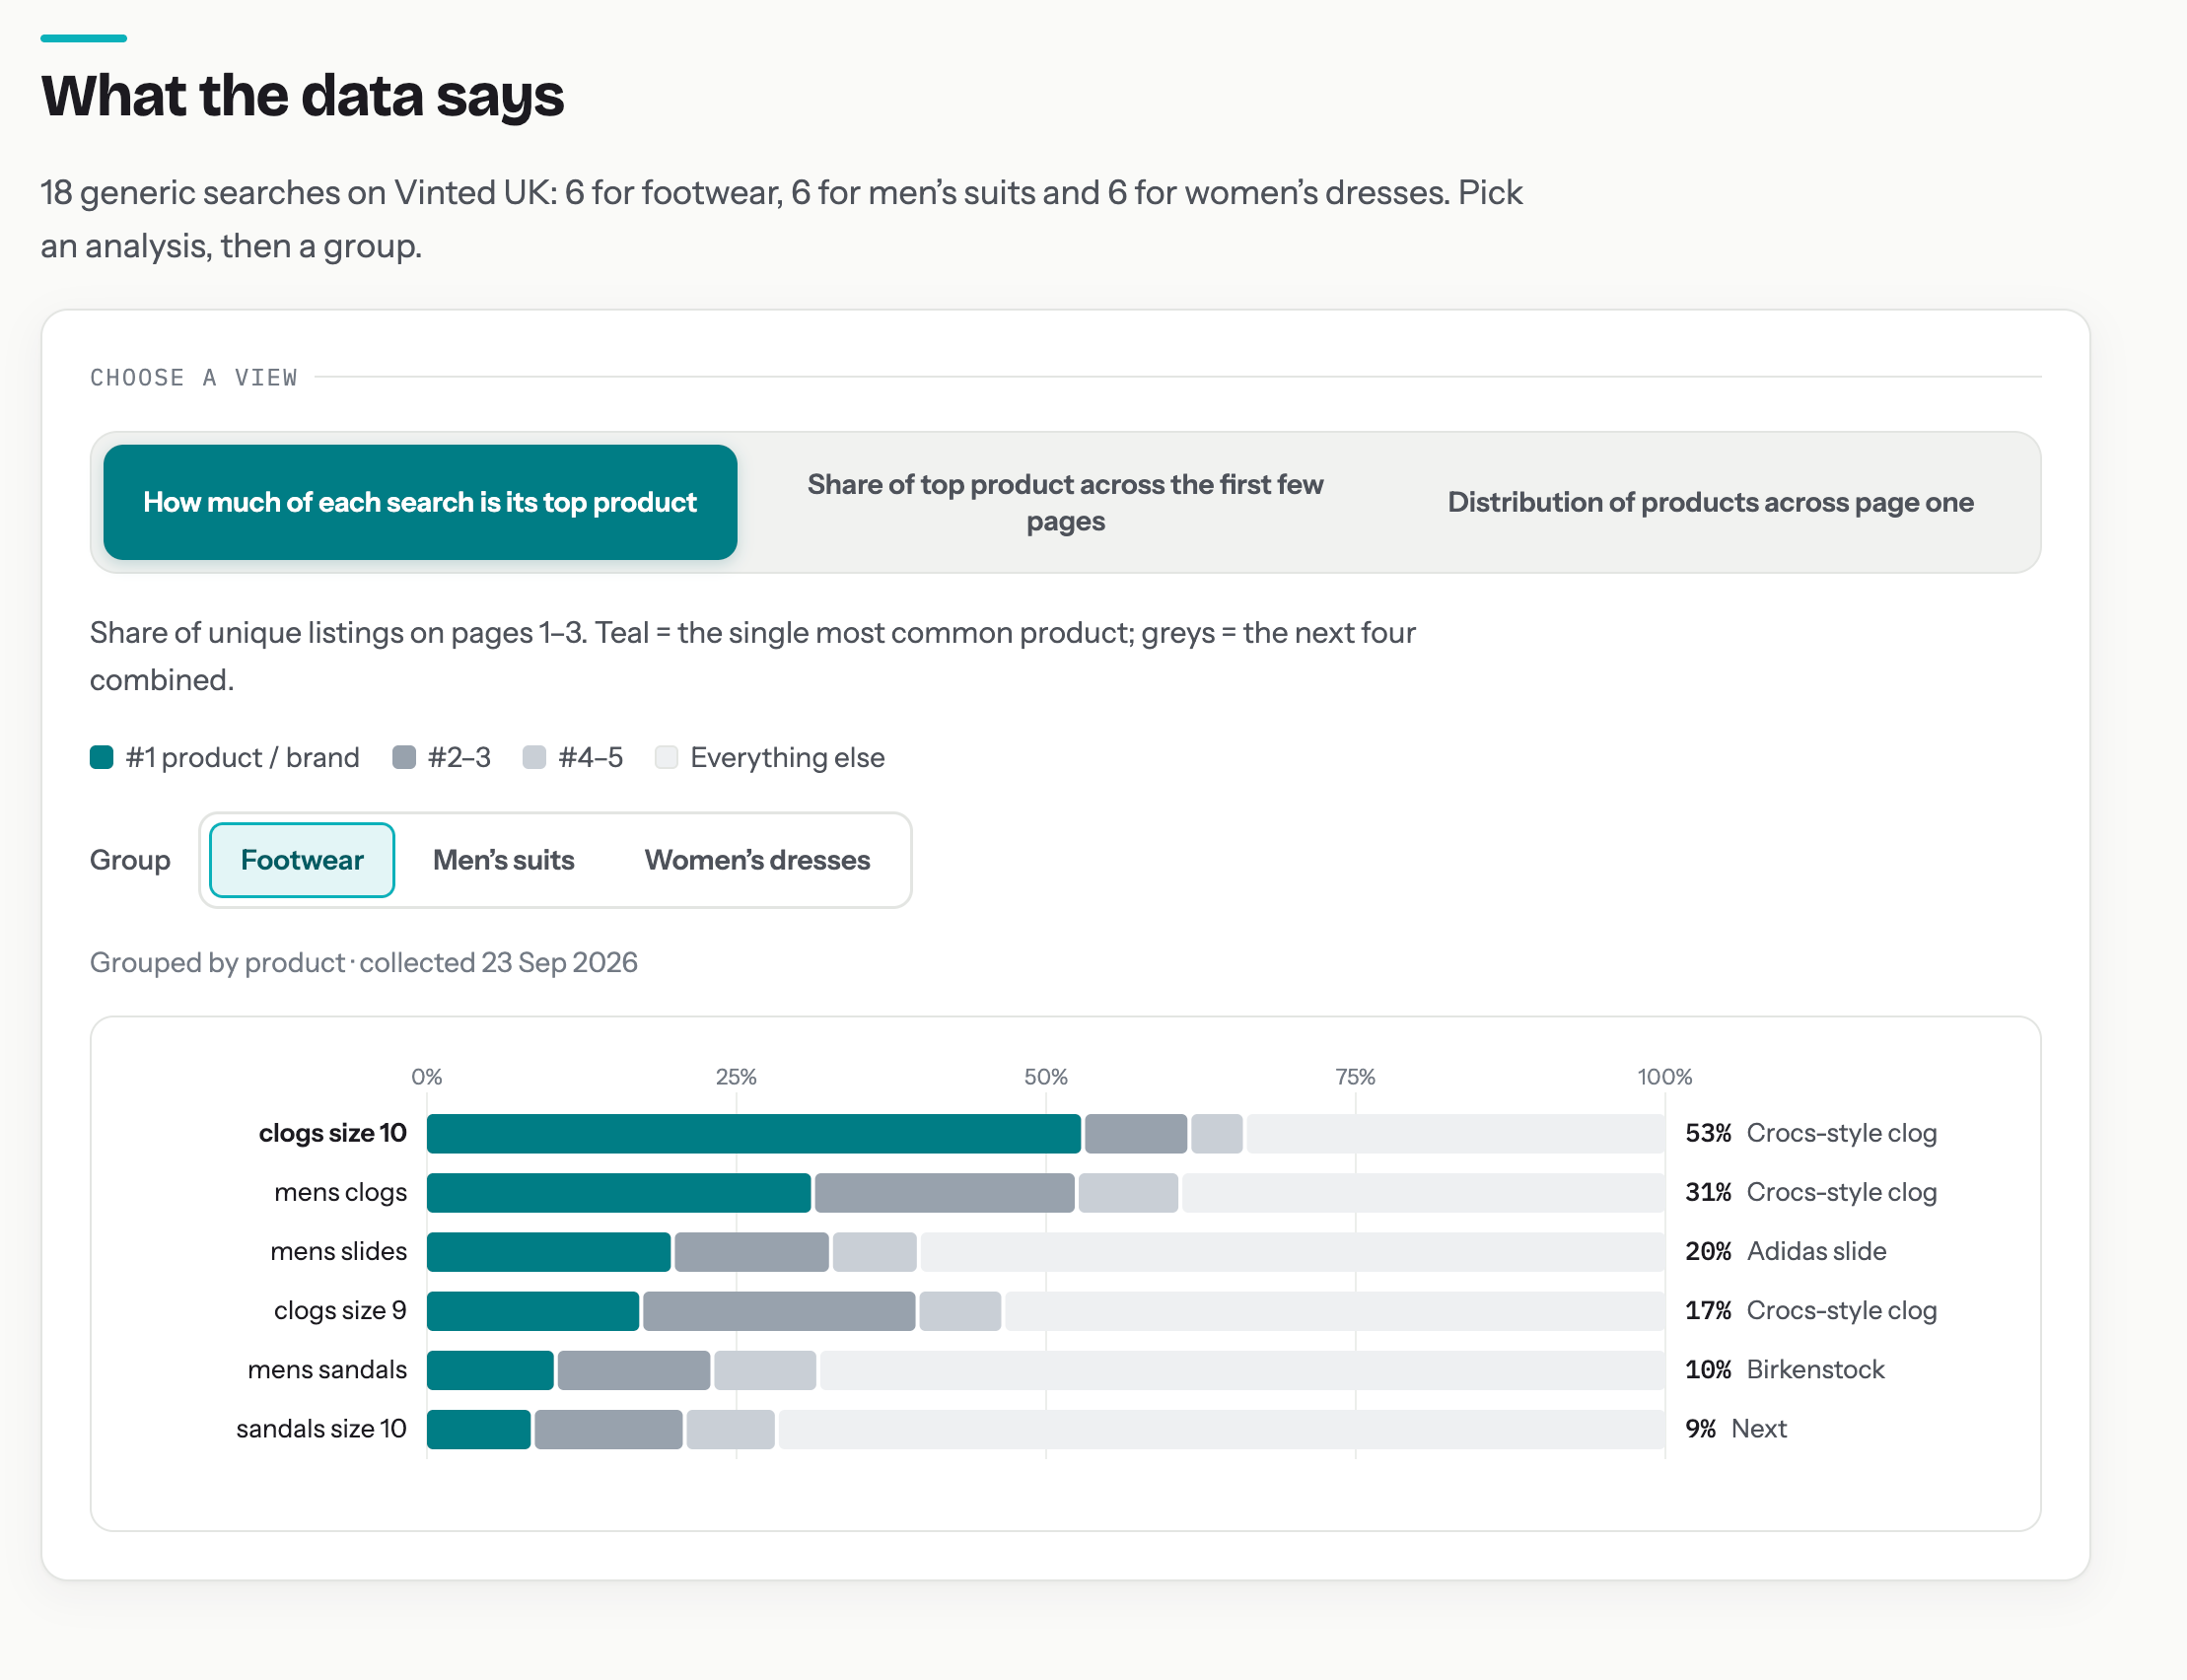This screenshot has width=2187, height=1680.
Task: Click the teal bar segment for mens slides
Action: [x=549, y=1251]
